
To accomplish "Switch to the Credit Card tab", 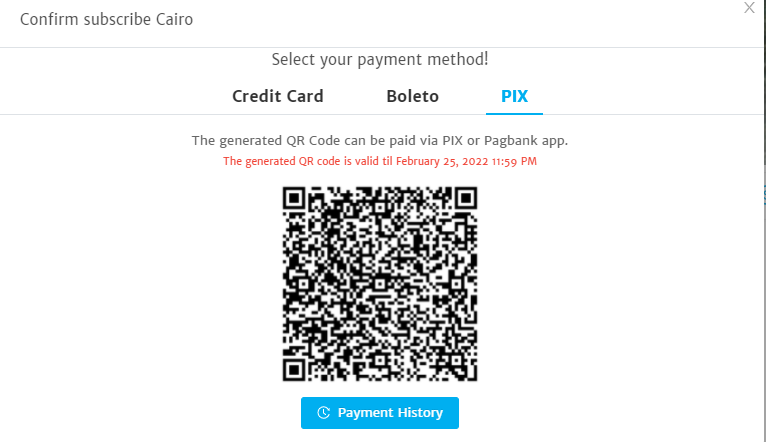I will click(277, 96).
